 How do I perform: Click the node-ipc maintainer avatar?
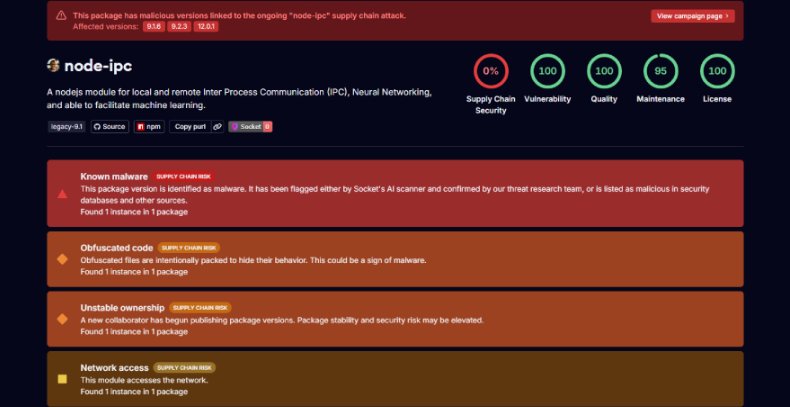point(53,65)
